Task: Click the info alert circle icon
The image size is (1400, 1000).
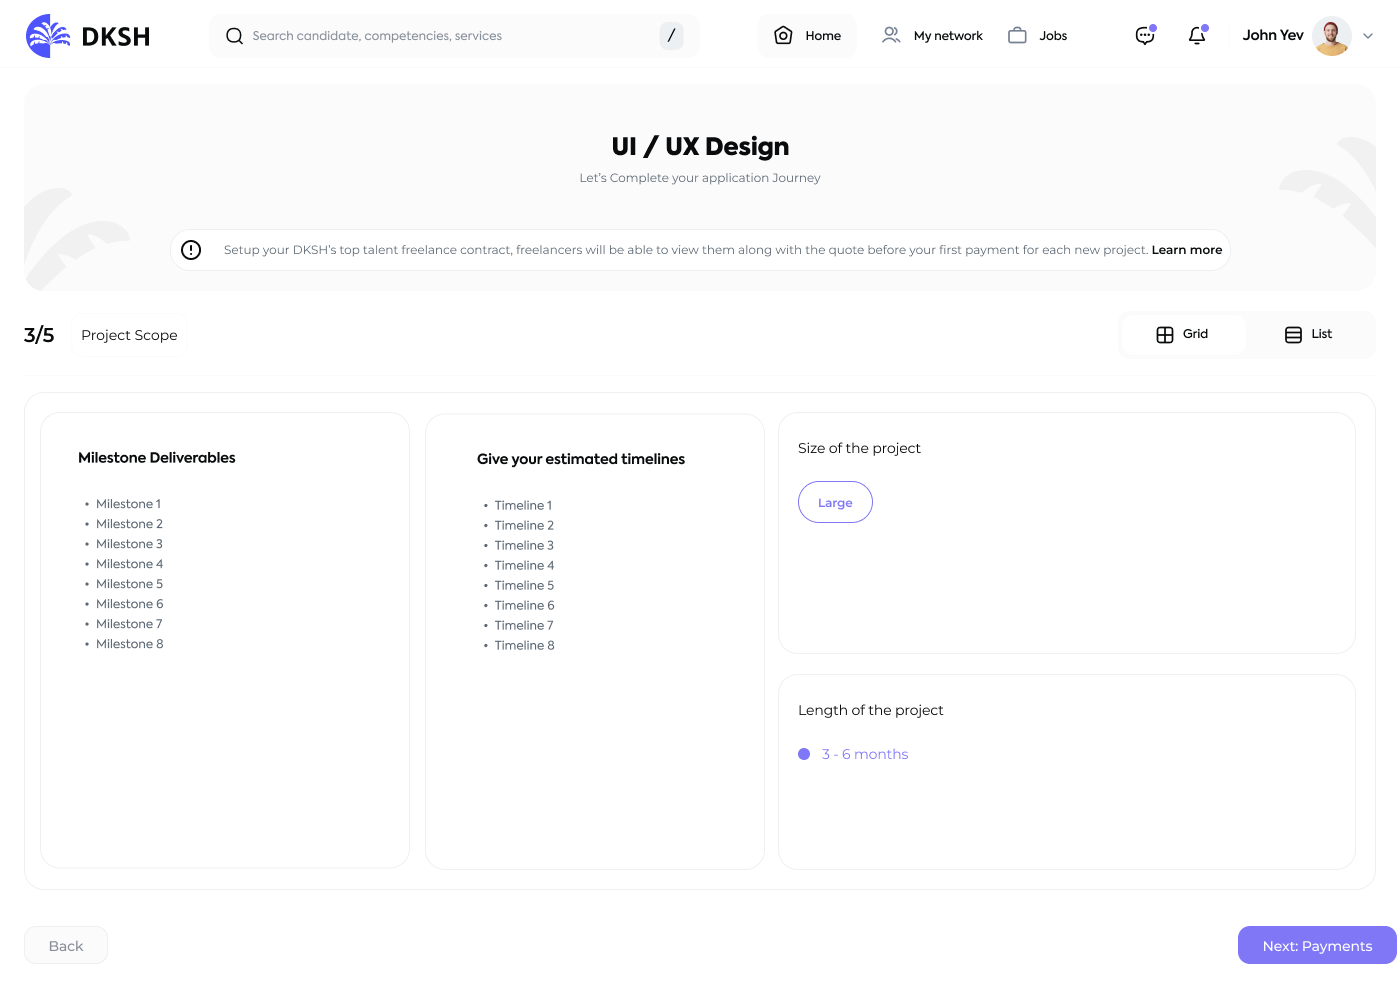Action: 191,250
